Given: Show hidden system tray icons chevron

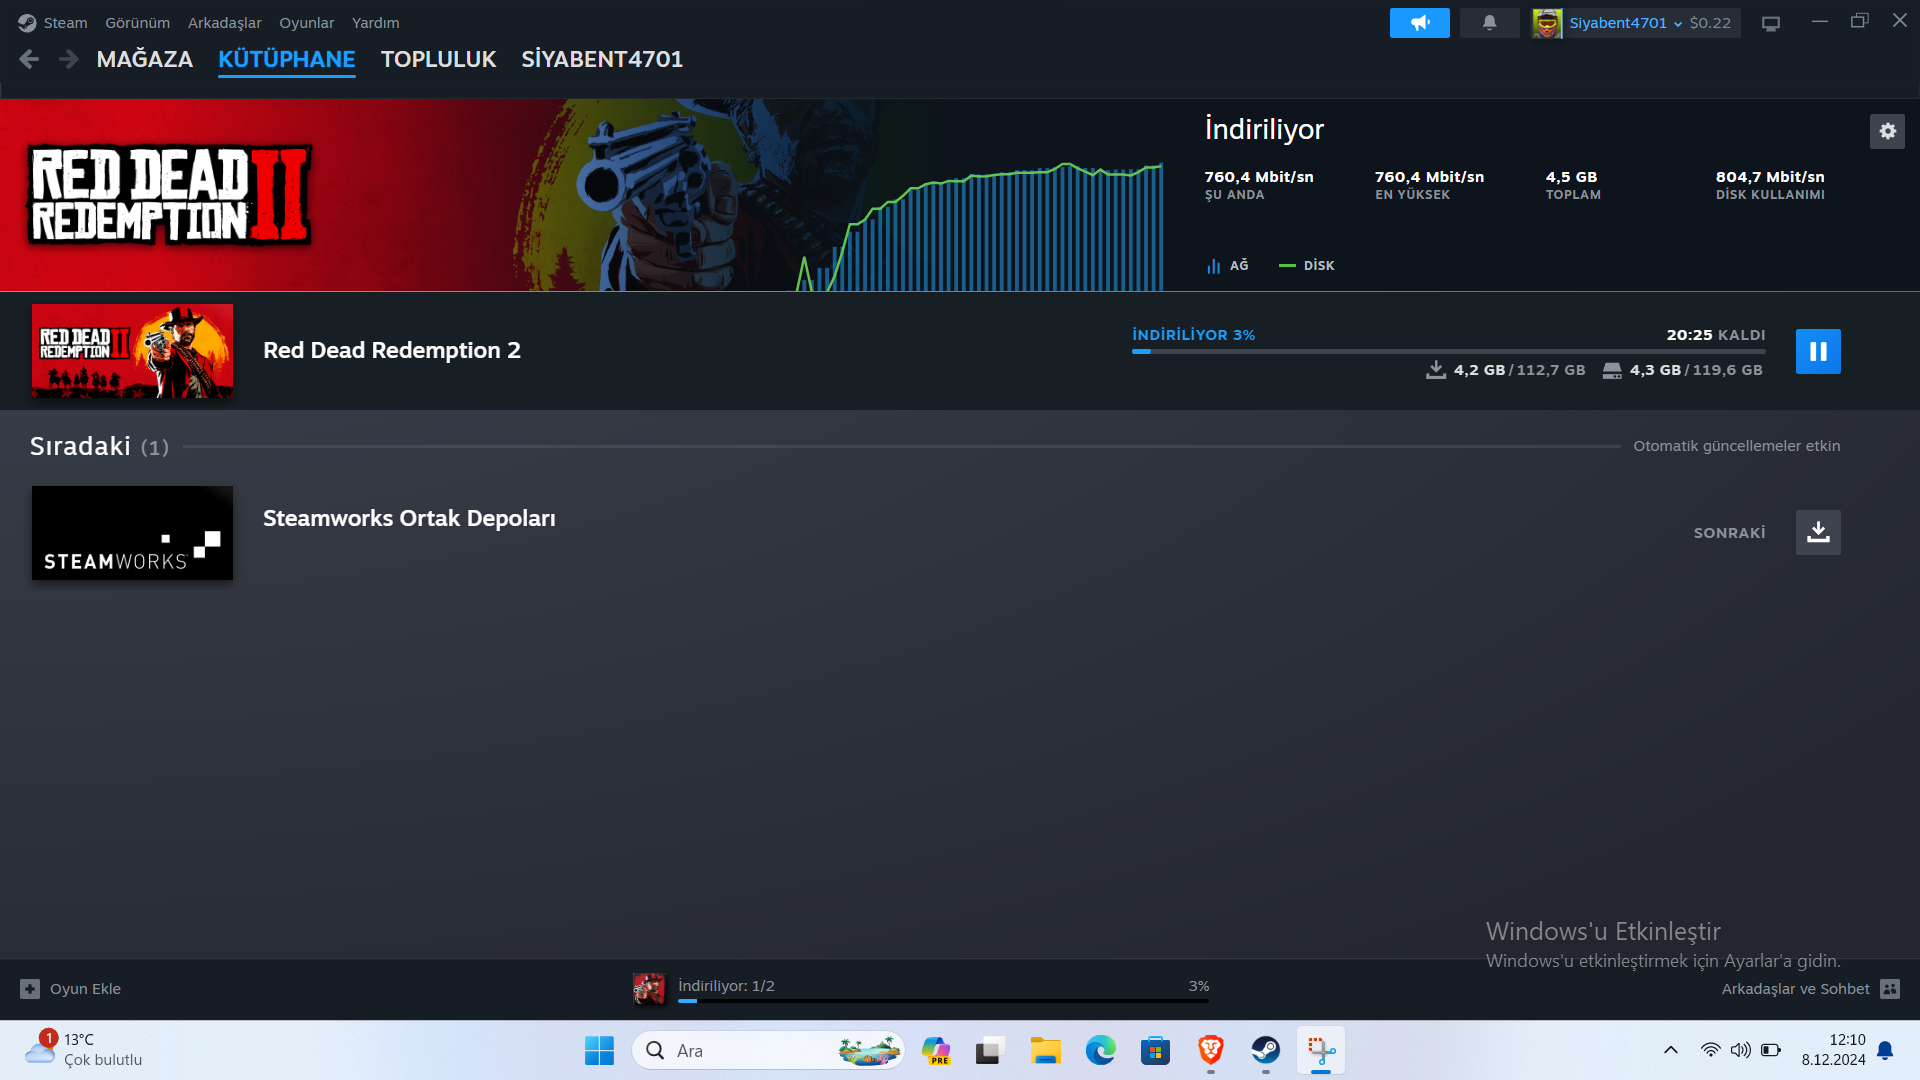Looking at the screenshot, I should (x=1670, y=1049).
